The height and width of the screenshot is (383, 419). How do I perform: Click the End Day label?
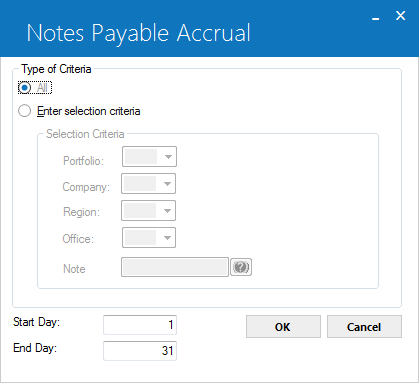coord(35,348)
